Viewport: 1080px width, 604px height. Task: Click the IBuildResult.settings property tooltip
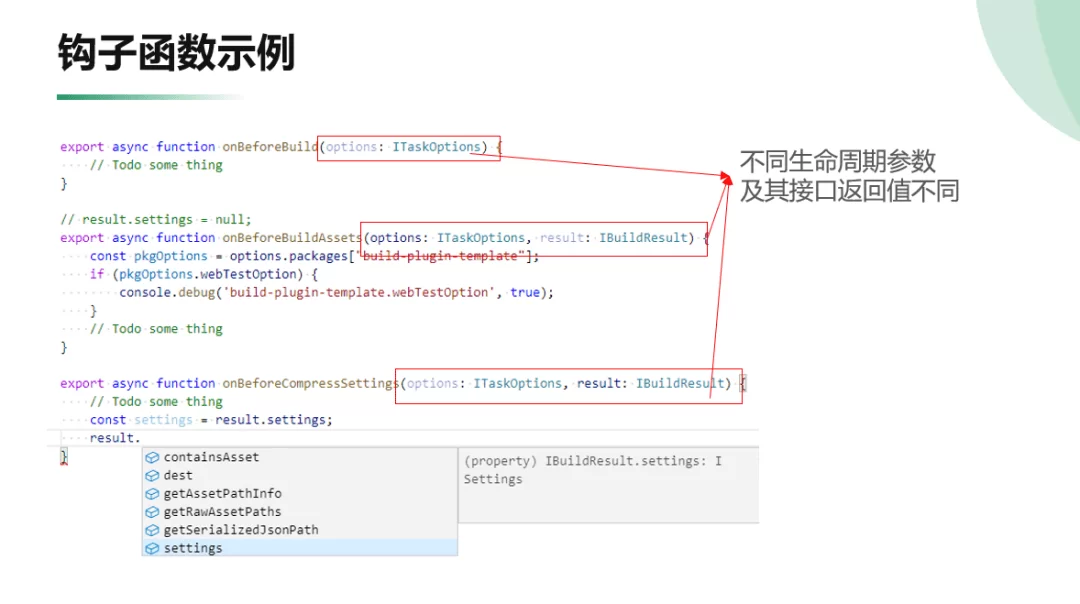pyautogui.click(x=592, y=470)
